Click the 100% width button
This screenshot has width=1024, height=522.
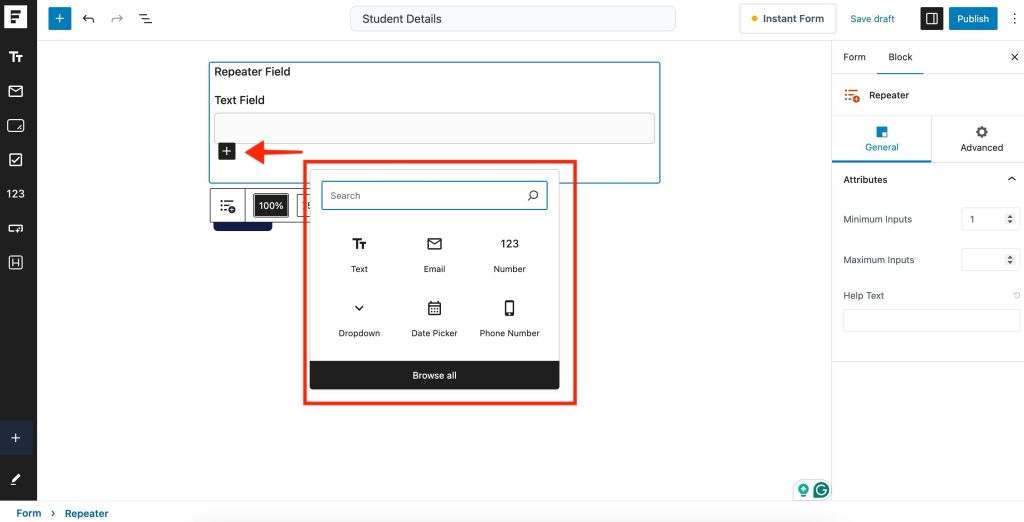click(271, 206)
